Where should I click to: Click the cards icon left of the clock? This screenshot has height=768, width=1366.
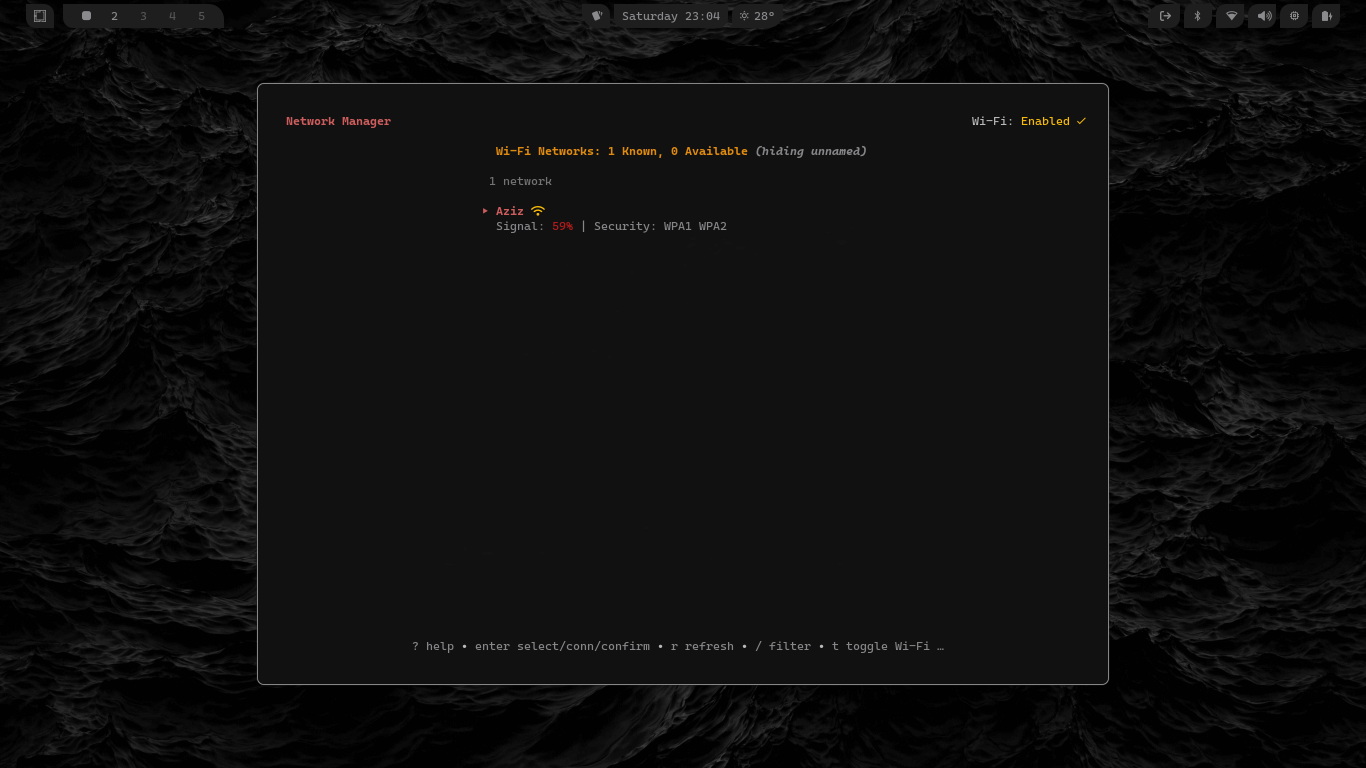pyautogui.click(x=597, y=16)
